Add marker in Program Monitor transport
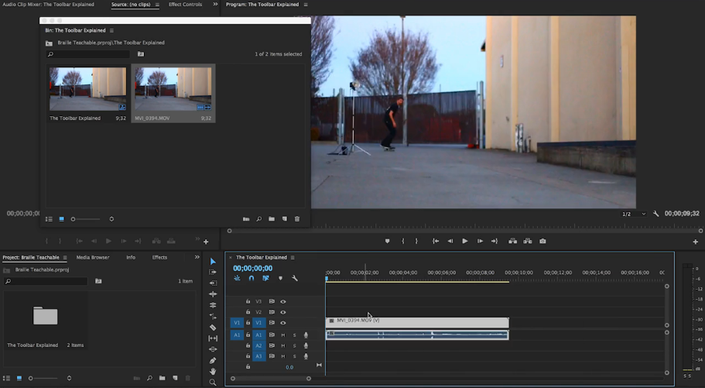Image resolution: width=705 pixels, height=388 pixels. click(x=387, y=241)
